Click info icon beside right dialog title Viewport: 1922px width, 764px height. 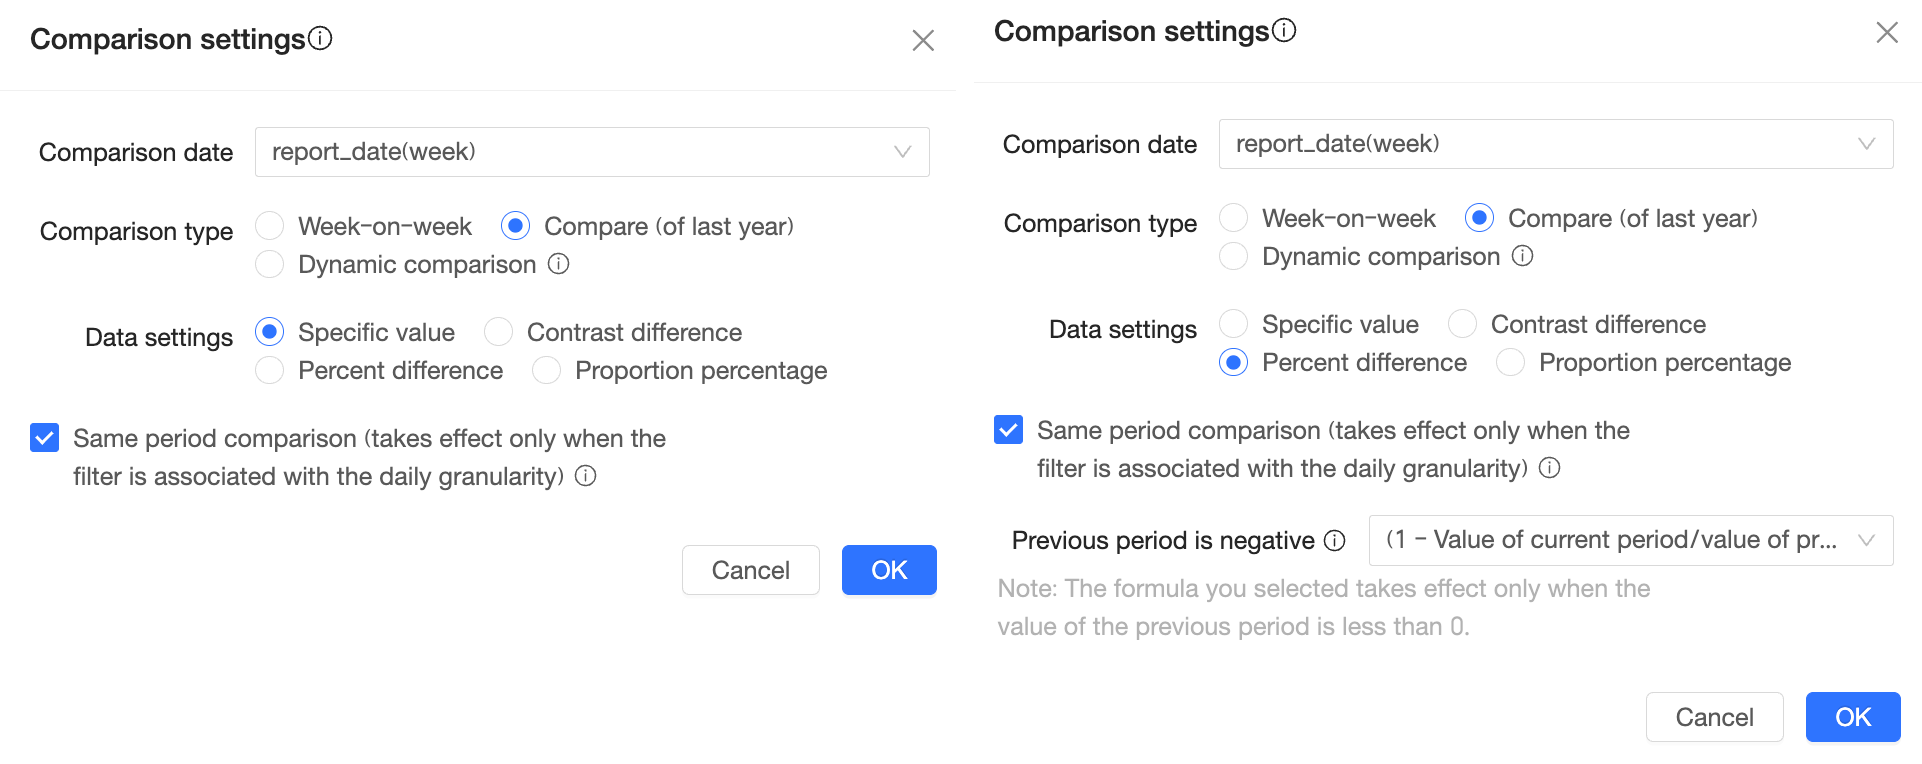(x=1284, y=31)
